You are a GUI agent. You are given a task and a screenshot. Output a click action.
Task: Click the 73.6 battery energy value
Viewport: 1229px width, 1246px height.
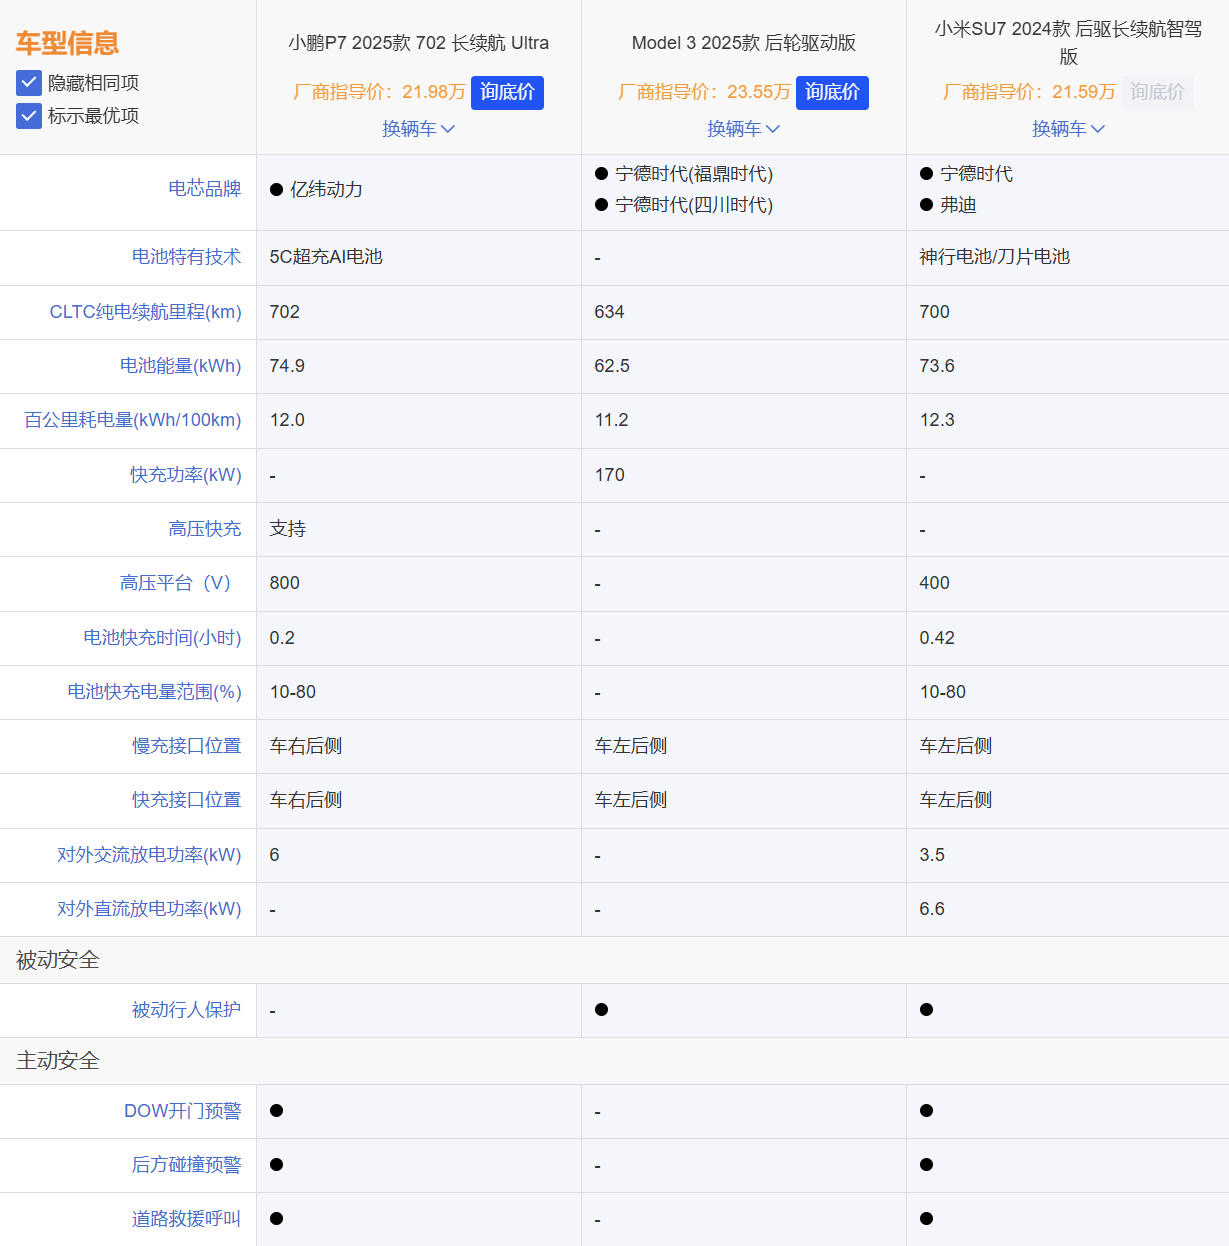pos(937,366)
